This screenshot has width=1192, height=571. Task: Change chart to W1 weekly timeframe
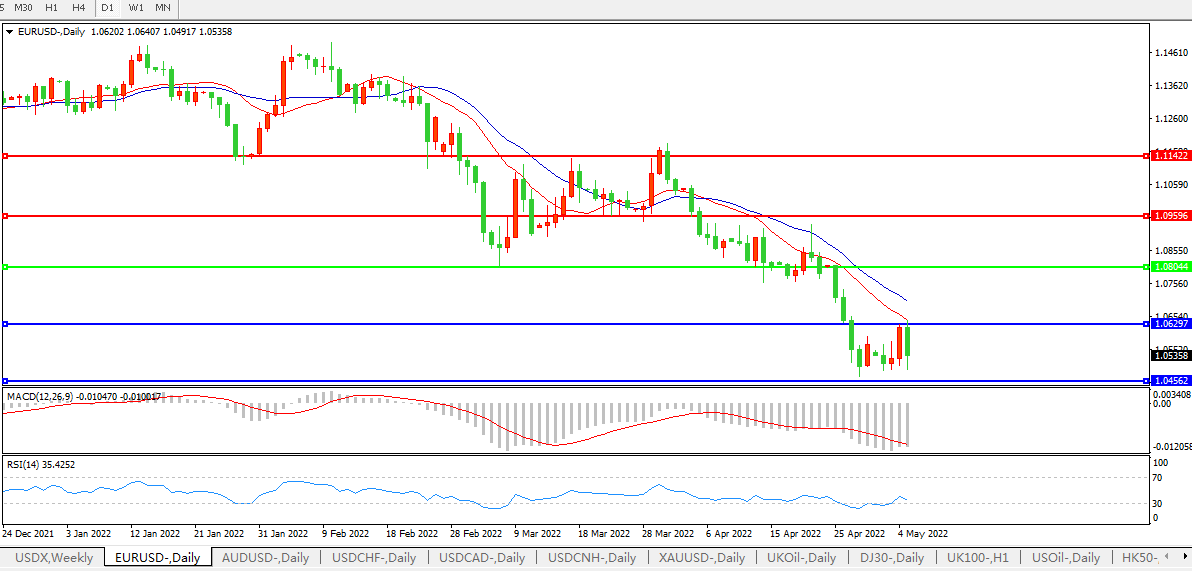point(135,8)
